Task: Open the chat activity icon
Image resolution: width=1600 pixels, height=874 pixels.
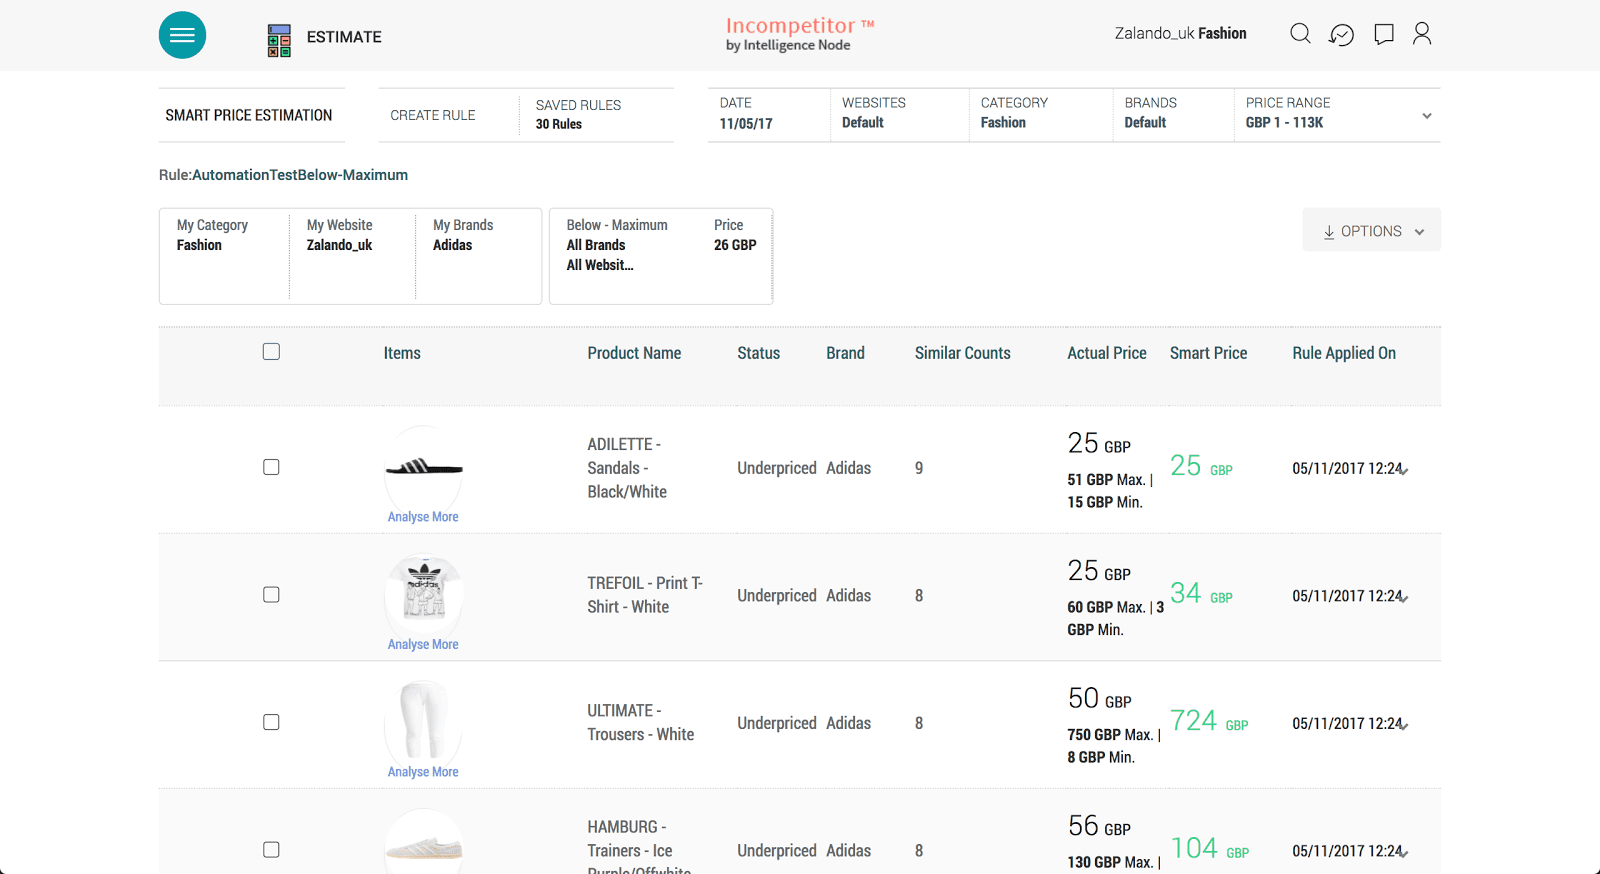Action: tap(1341, 35)
